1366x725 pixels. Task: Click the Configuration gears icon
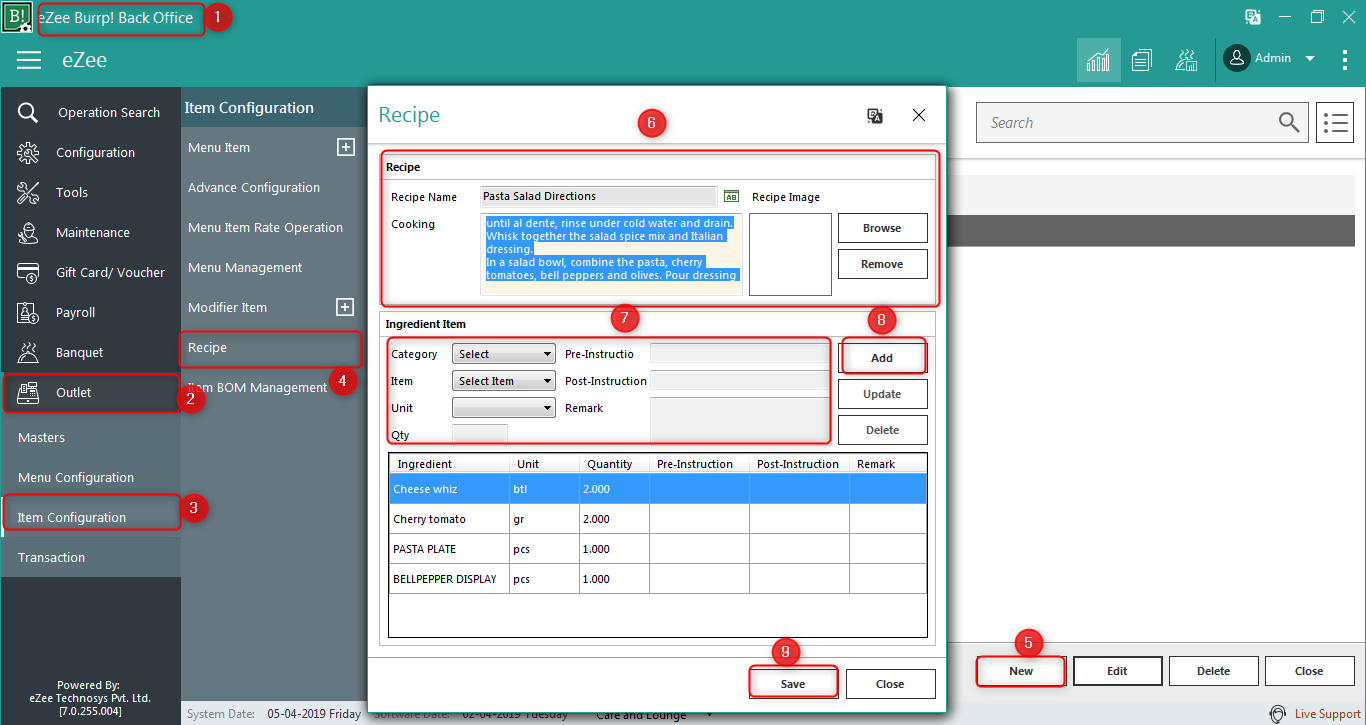click(x=28, y=152)
